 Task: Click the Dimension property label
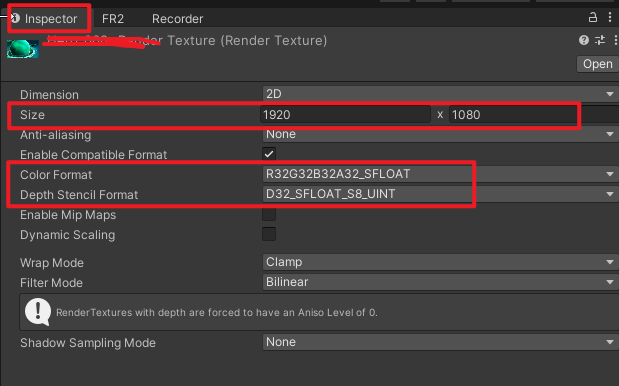point(49,95)
